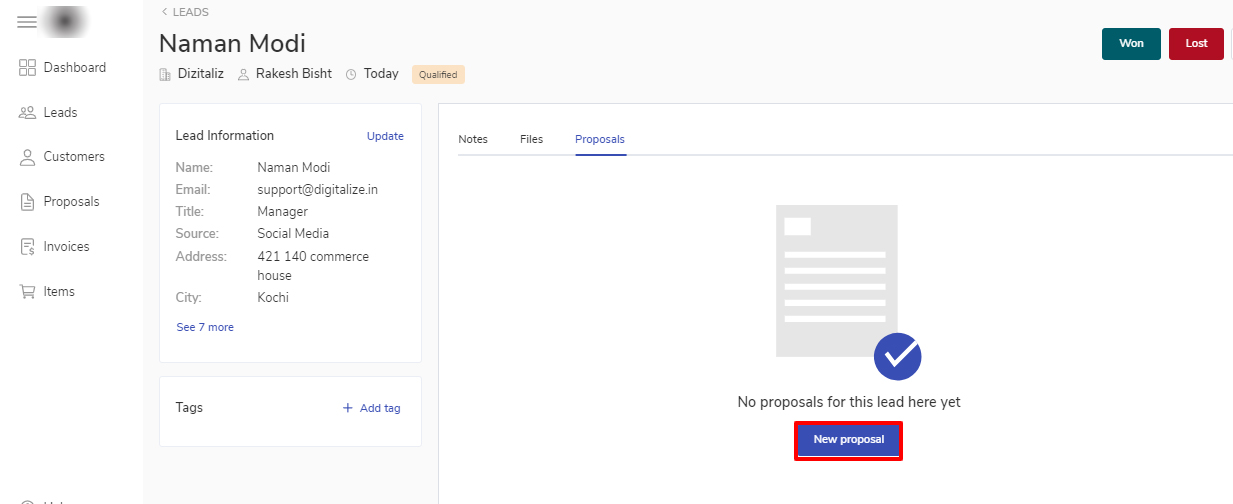Click the New proposal button

(x=848, y=440)
